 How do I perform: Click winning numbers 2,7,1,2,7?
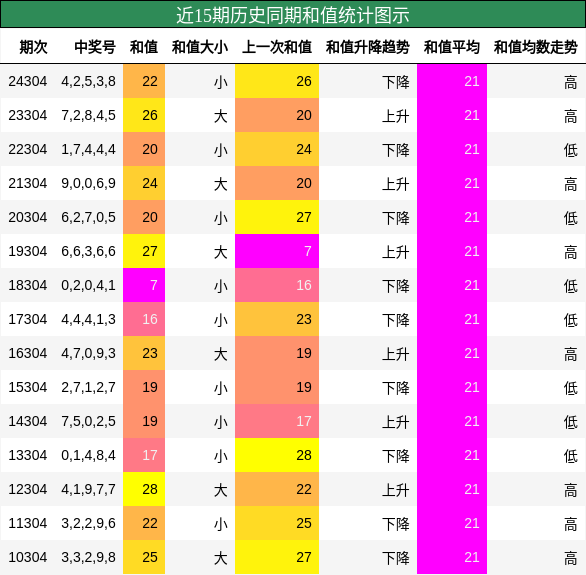89,387
